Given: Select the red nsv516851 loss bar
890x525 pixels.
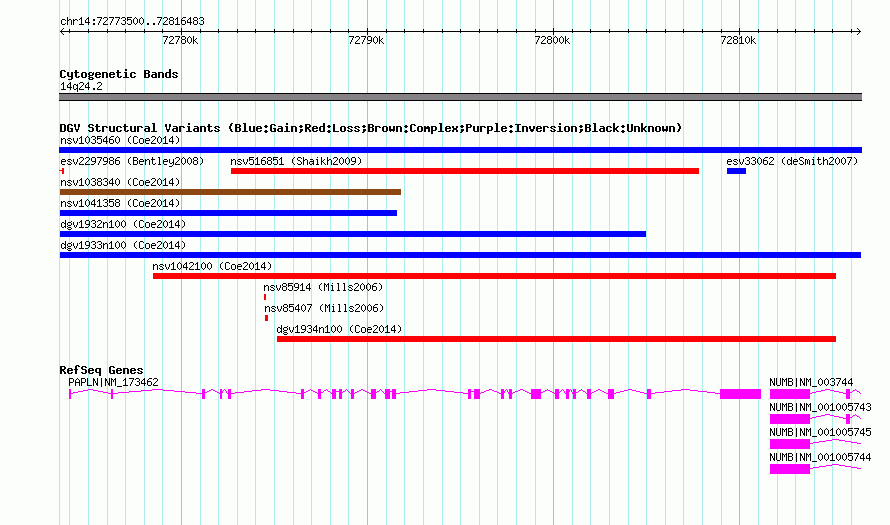Looking at the screenshot, I should pyautogui.click(x=465, y=171).
